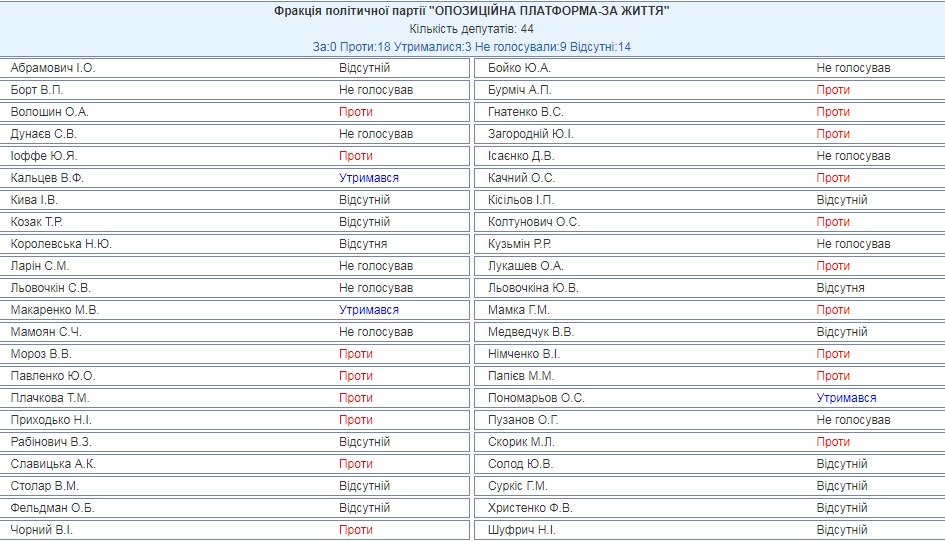Select the name Чорний В.І.
Viewport: 945px width, 541px height.
pyautogui.click(x=42, y=530)
